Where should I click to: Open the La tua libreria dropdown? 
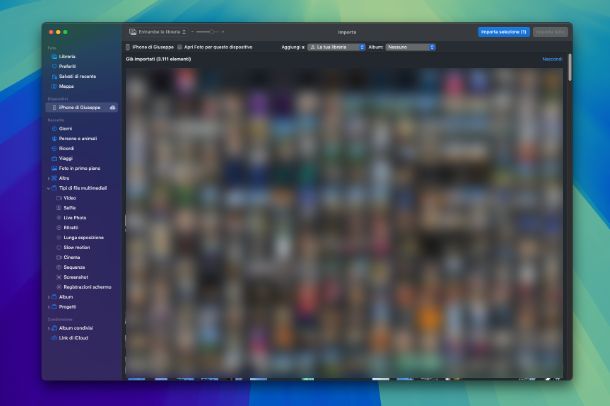click(x=337, y=47)
